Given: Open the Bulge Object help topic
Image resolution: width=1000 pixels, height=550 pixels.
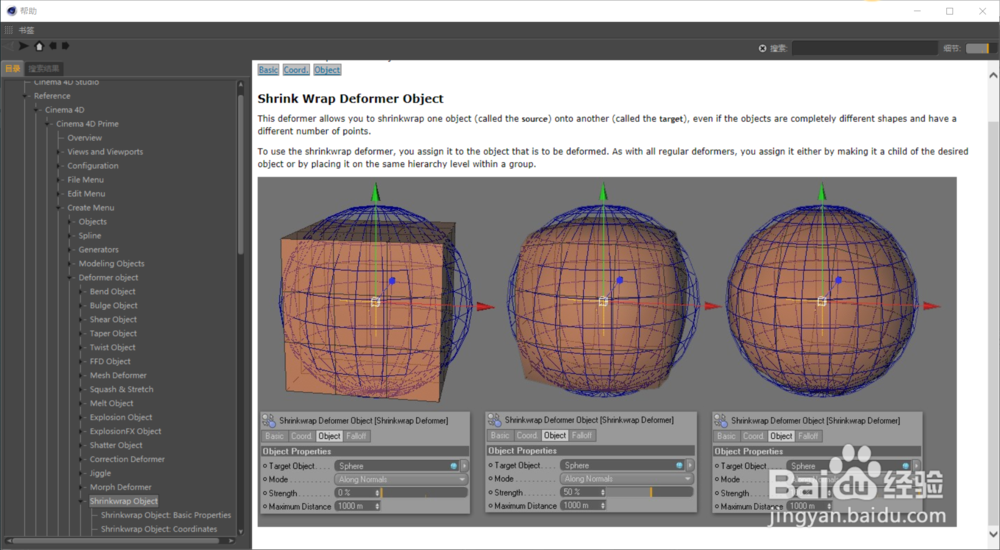Looking at the screenshot, I should point(114,306).
